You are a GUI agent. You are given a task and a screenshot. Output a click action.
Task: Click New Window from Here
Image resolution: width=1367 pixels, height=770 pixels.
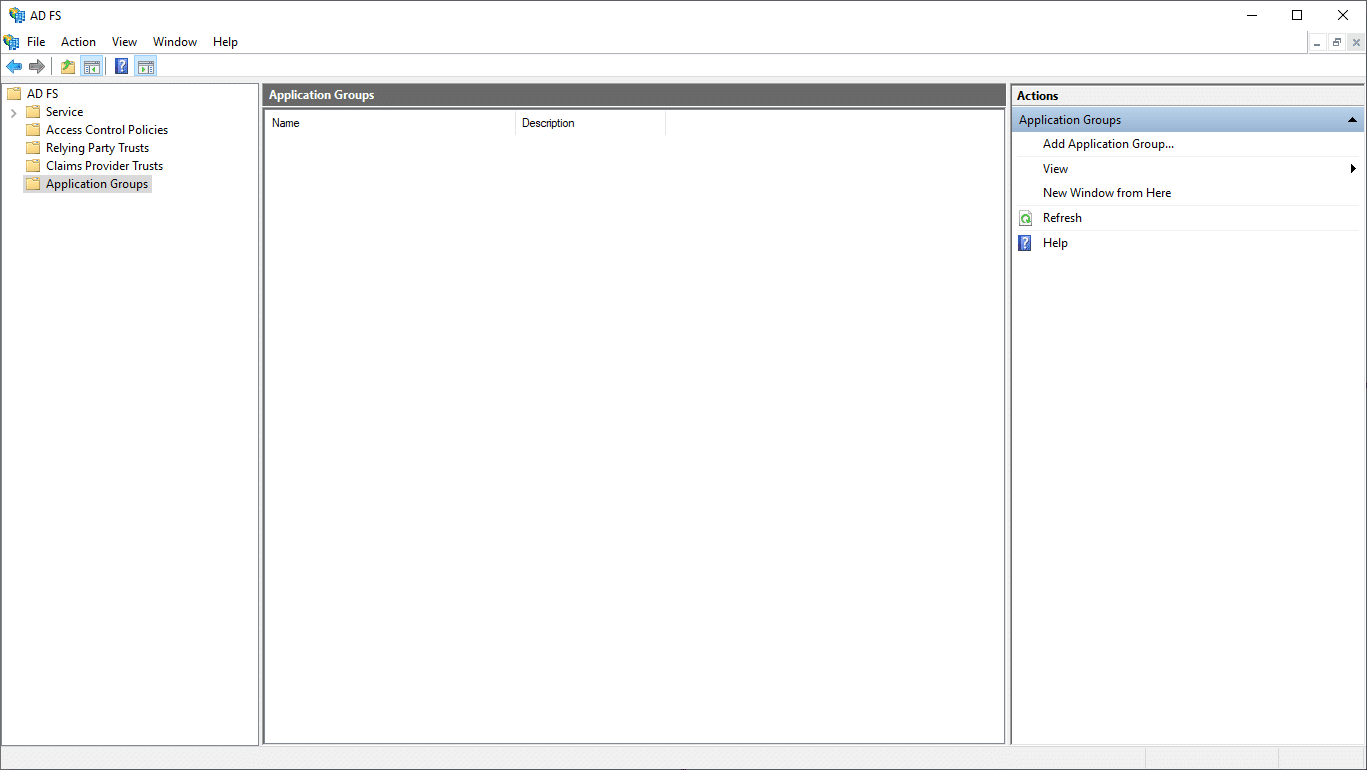[x=1107, y=193]
